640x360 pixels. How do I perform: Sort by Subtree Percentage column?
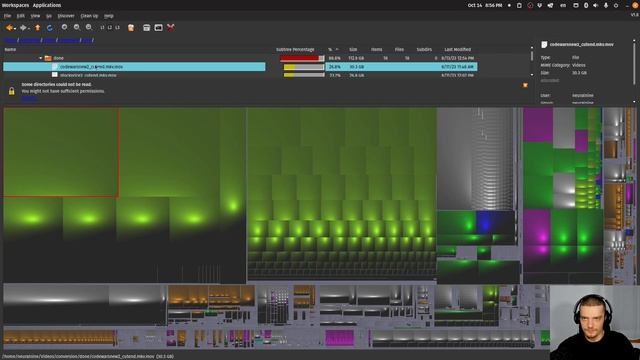click(295, 49)
